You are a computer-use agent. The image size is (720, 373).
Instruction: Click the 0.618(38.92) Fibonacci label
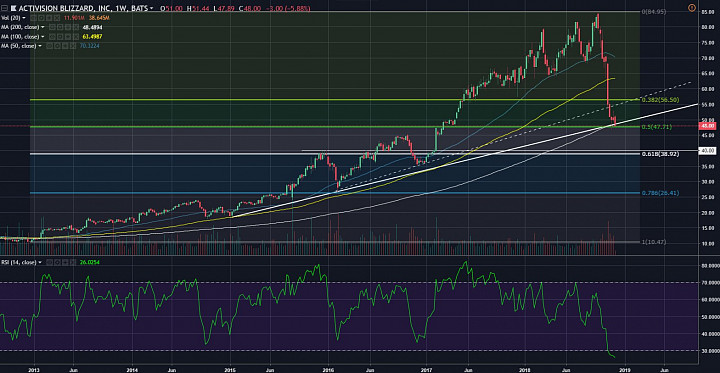pos(659,154)
